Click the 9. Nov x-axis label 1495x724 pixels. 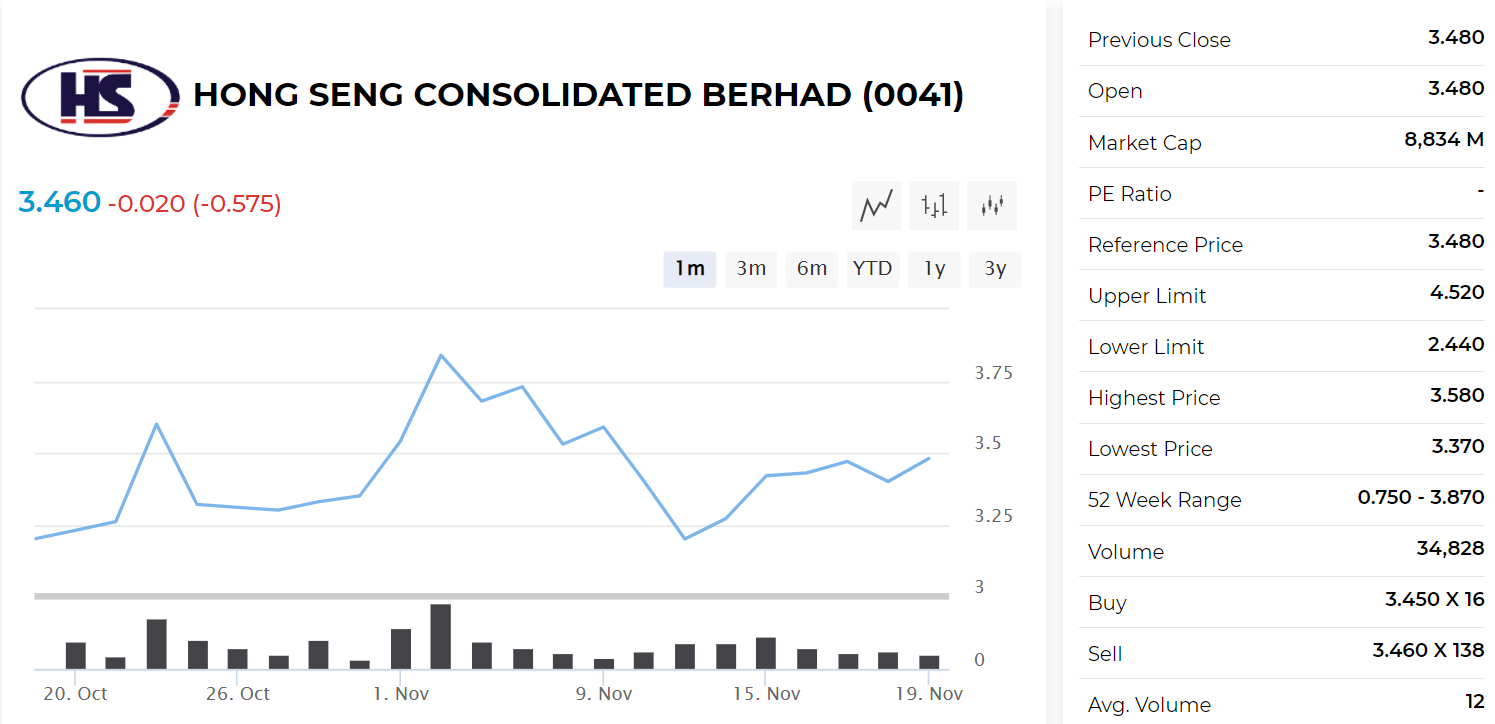pyautogui.click(x=604, y=694)
